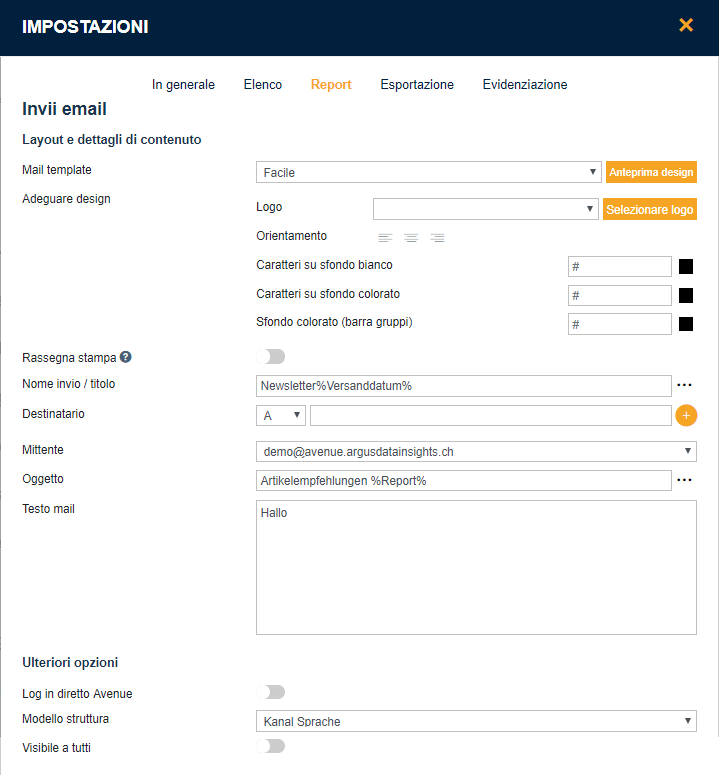
Task: Close the Impostazioni dialog with the X
Action: [x=686, y=25]
